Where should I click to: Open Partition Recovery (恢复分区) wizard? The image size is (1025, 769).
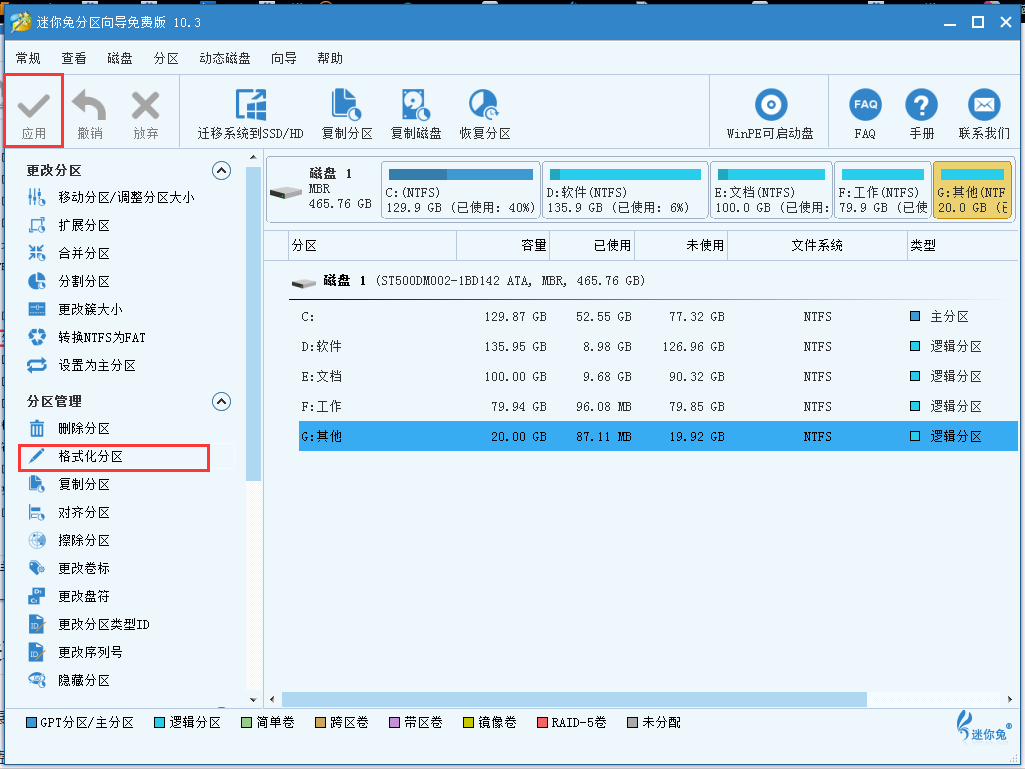click(484, 114)
